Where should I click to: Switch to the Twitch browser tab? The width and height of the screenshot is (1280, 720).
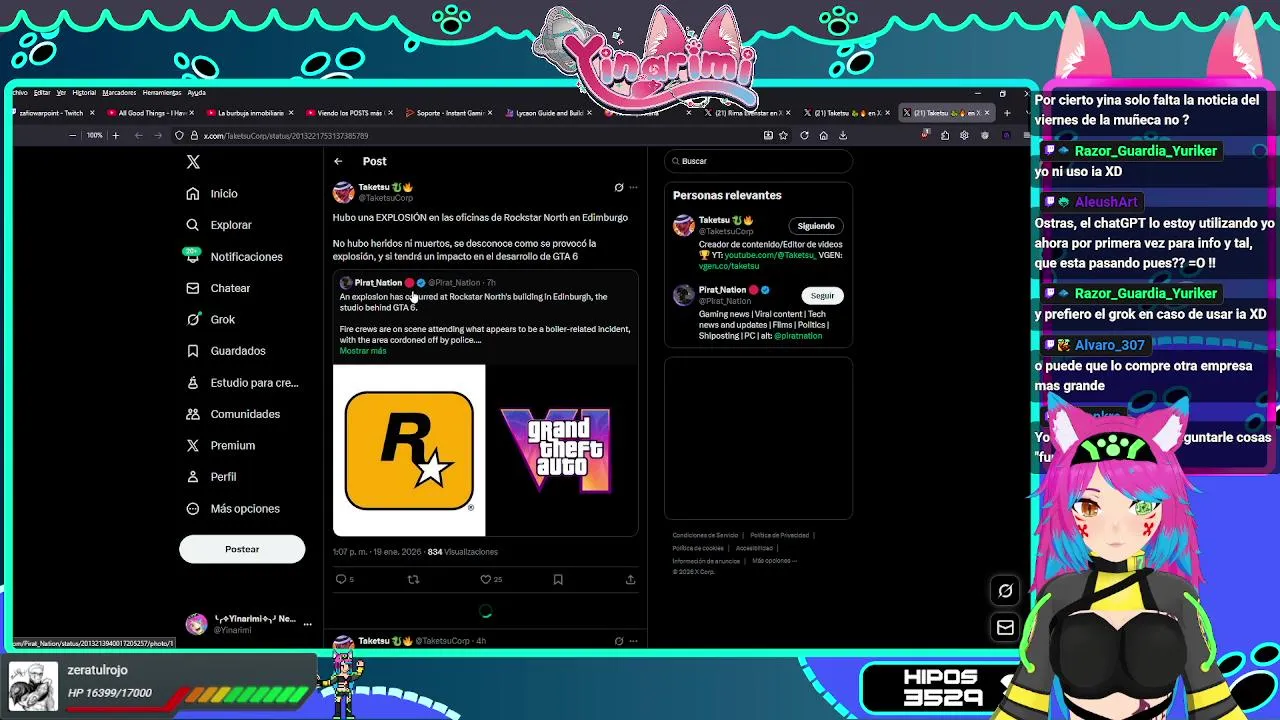point(53,113)
